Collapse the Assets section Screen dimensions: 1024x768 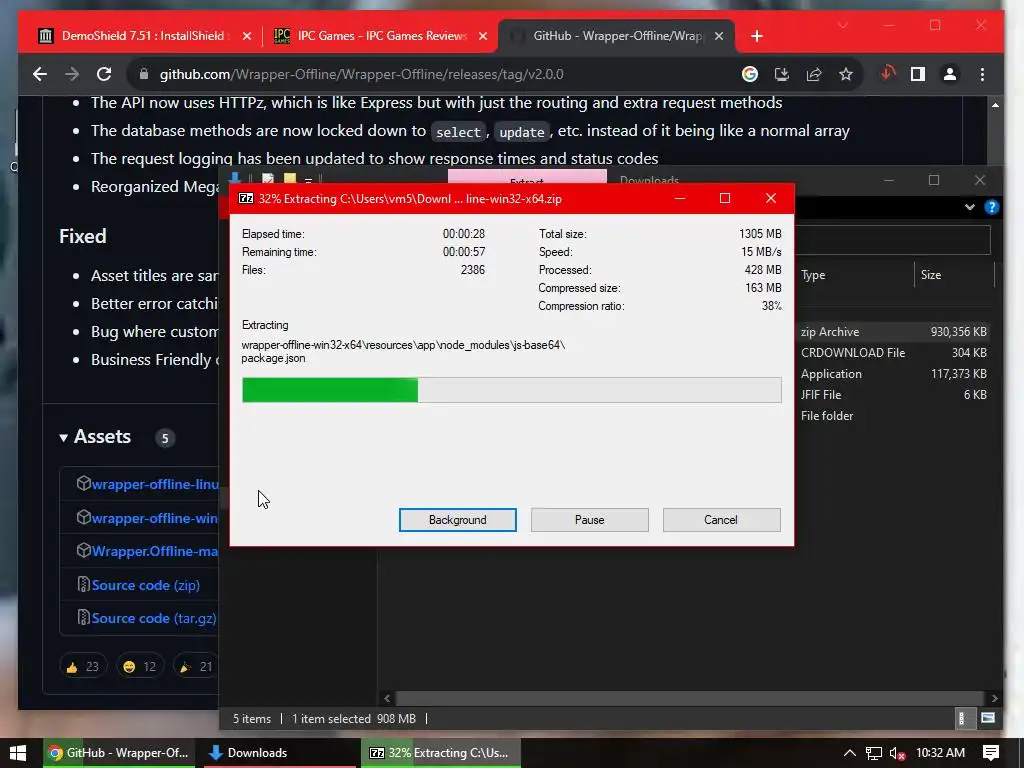point(95,437)
